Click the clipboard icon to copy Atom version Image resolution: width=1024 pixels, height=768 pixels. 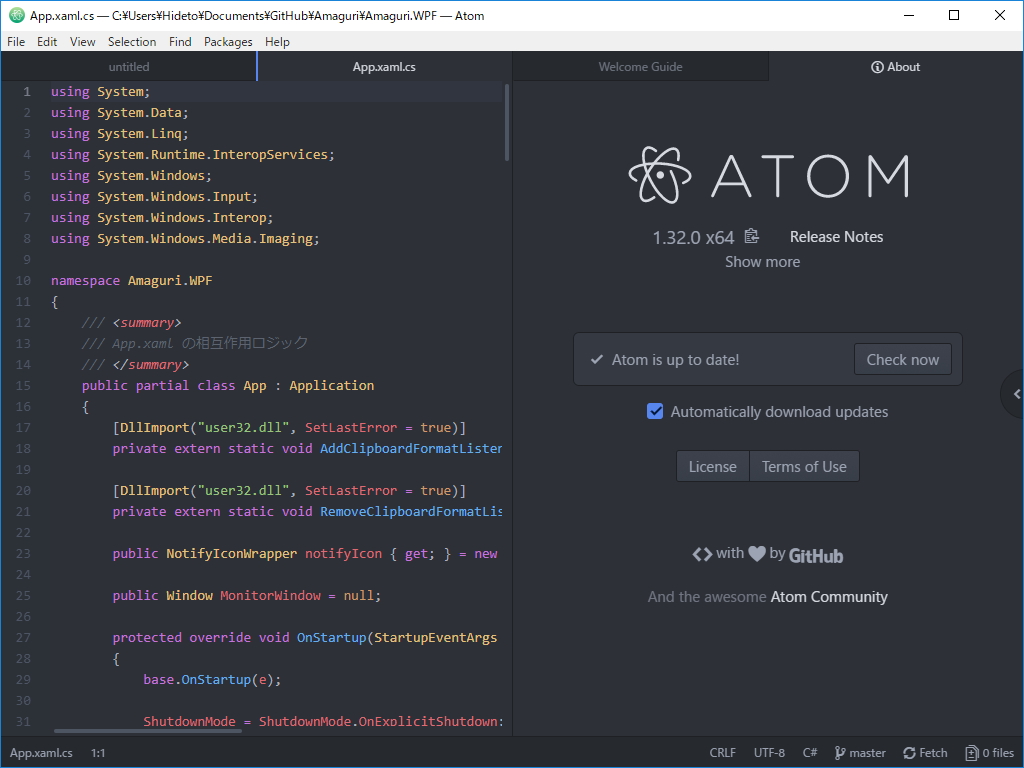pos(751,236)
